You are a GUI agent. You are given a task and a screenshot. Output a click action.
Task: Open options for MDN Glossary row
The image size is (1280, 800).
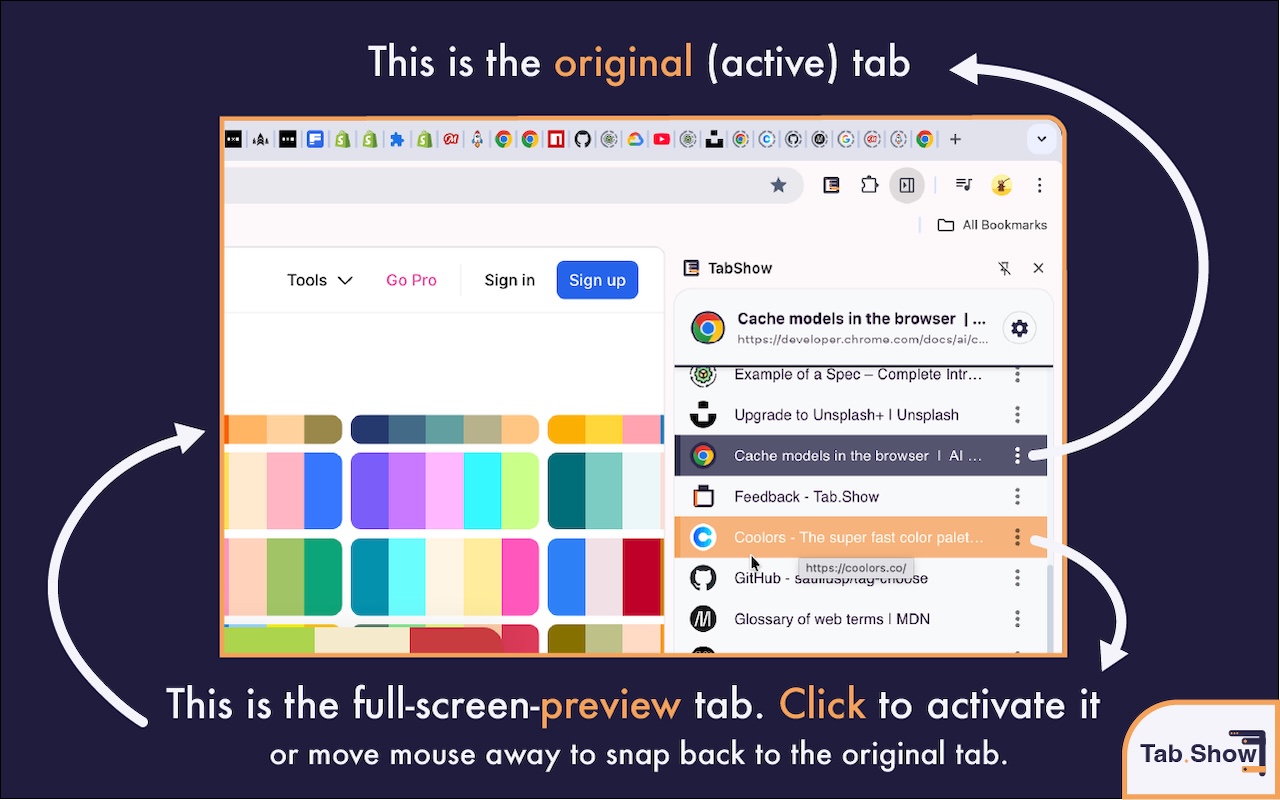pos(1017,619)
